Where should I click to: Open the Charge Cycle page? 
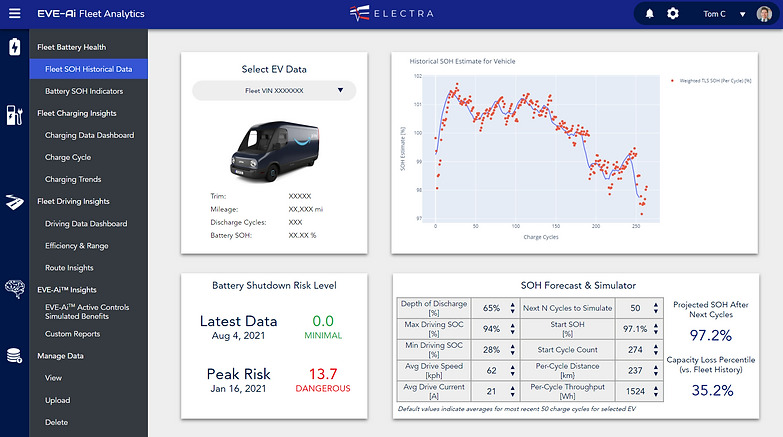68,157
